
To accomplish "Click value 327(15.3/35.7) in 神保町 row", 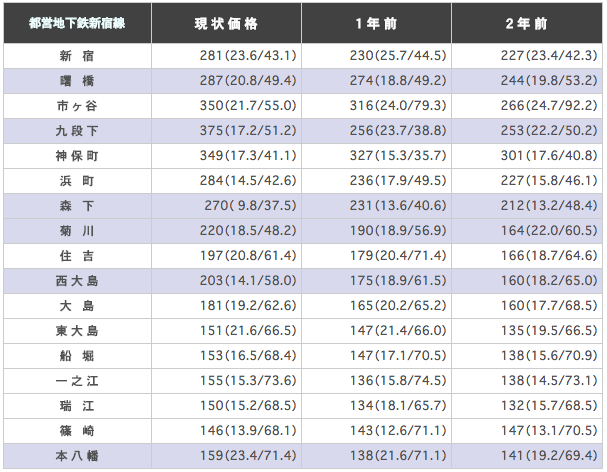I will pos(398,156).
